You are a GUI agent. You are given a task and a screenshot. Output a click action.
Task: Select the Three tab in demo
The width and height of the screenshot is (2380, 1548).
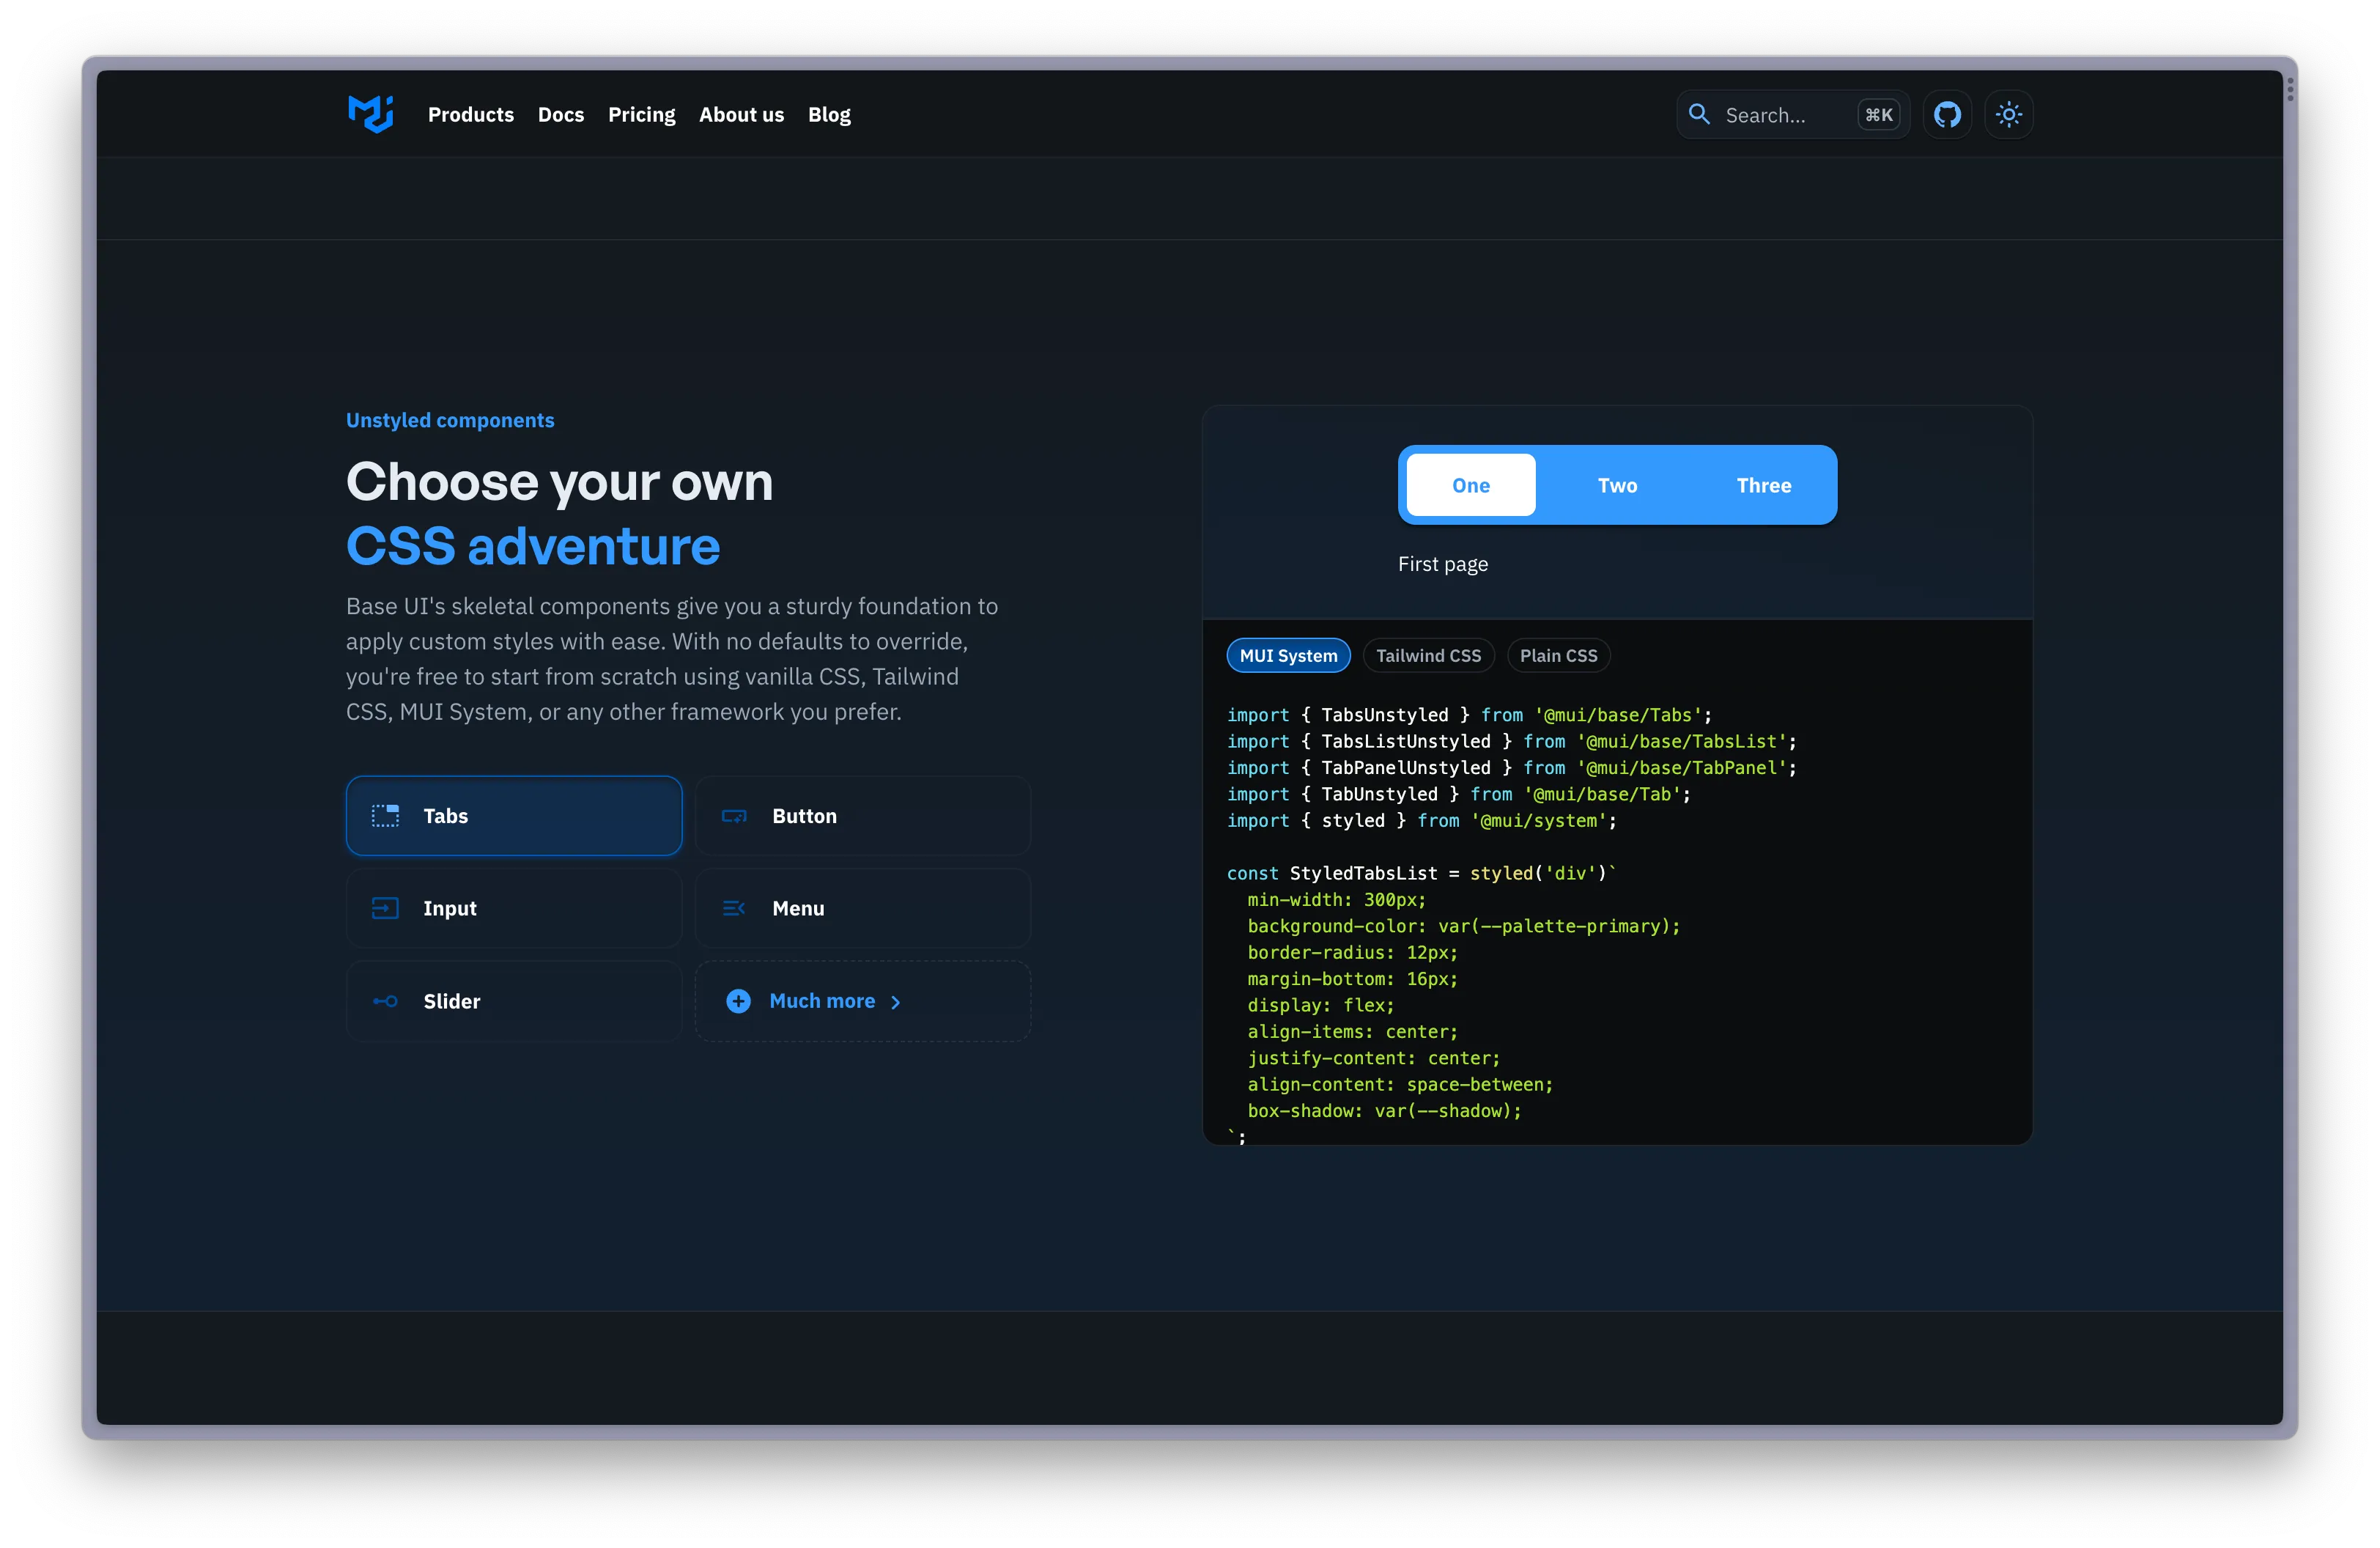pyautogui.click(x=1763, y=485)
